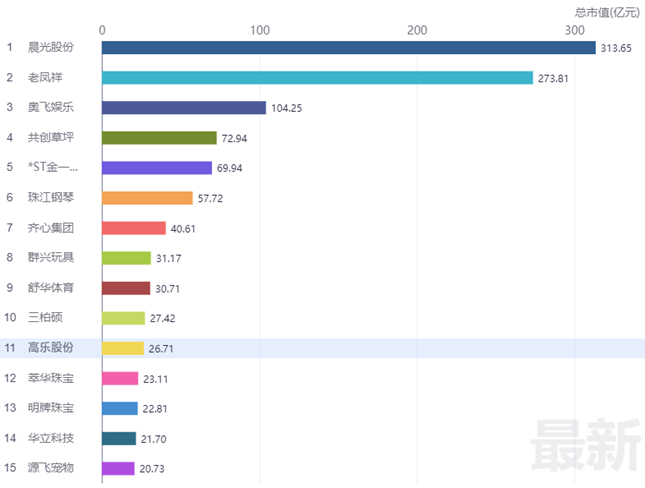Select the 舒华体育 company label
Viewport: 645px width, 488px height.
51,288
